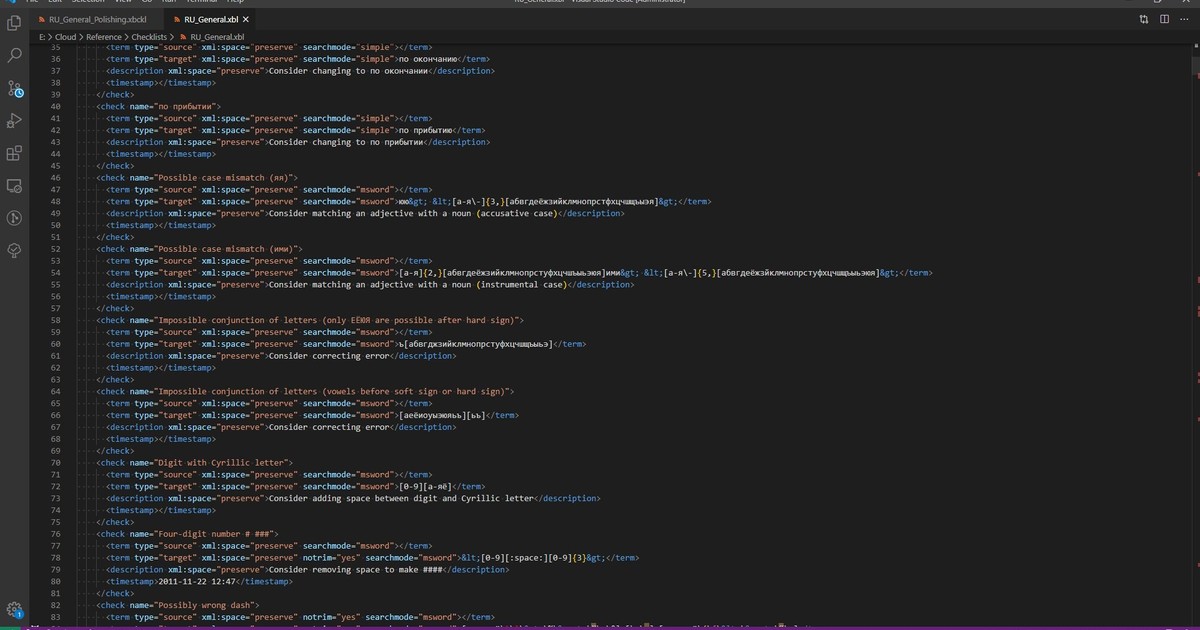
Task: Place cursor on "Consider changing to по прибытии" description
Action: click(x=345, y=142)
